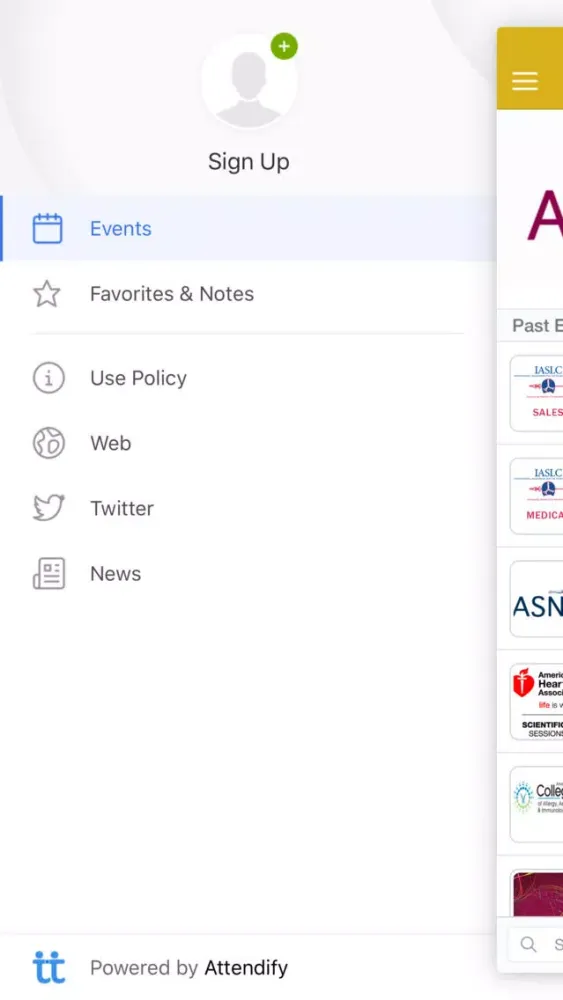Open Favorites & Notes
This screenshot has height=1000, width=563.
pos(248,294)
